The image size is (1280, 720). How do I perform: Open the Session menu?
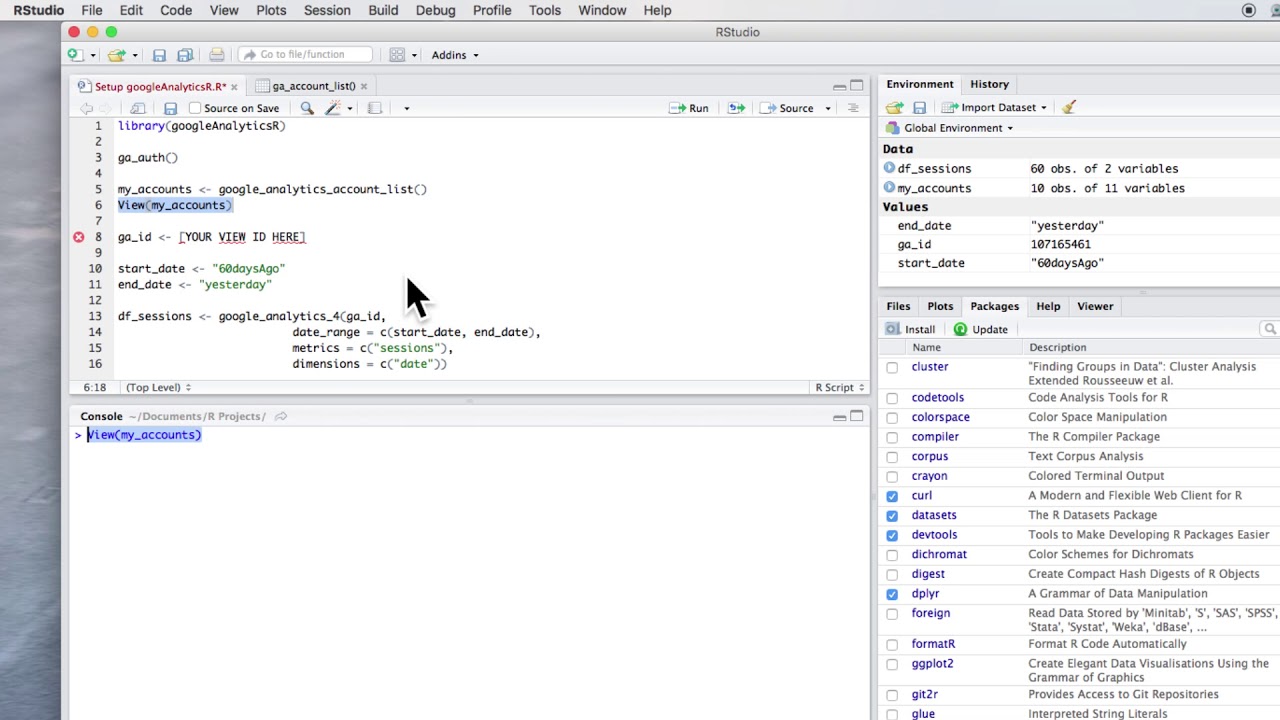point(327,10)
